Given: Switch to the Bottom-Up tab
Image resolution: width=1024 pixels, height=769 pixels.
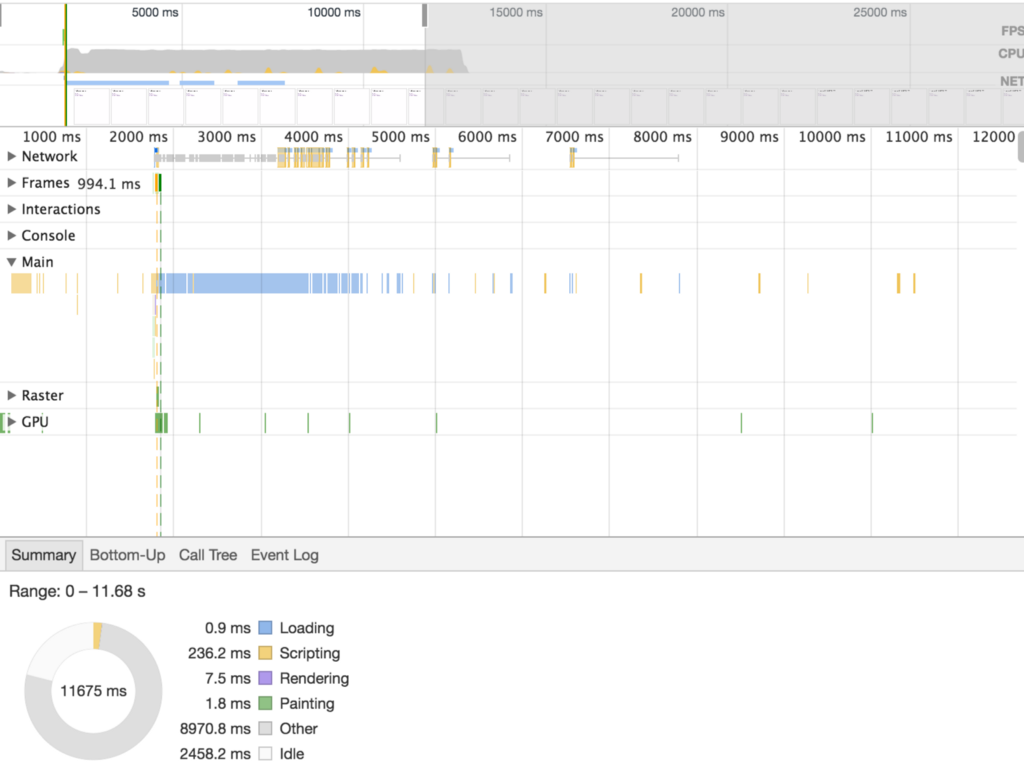Looking at the screenshot, I should tap(127, 555).
